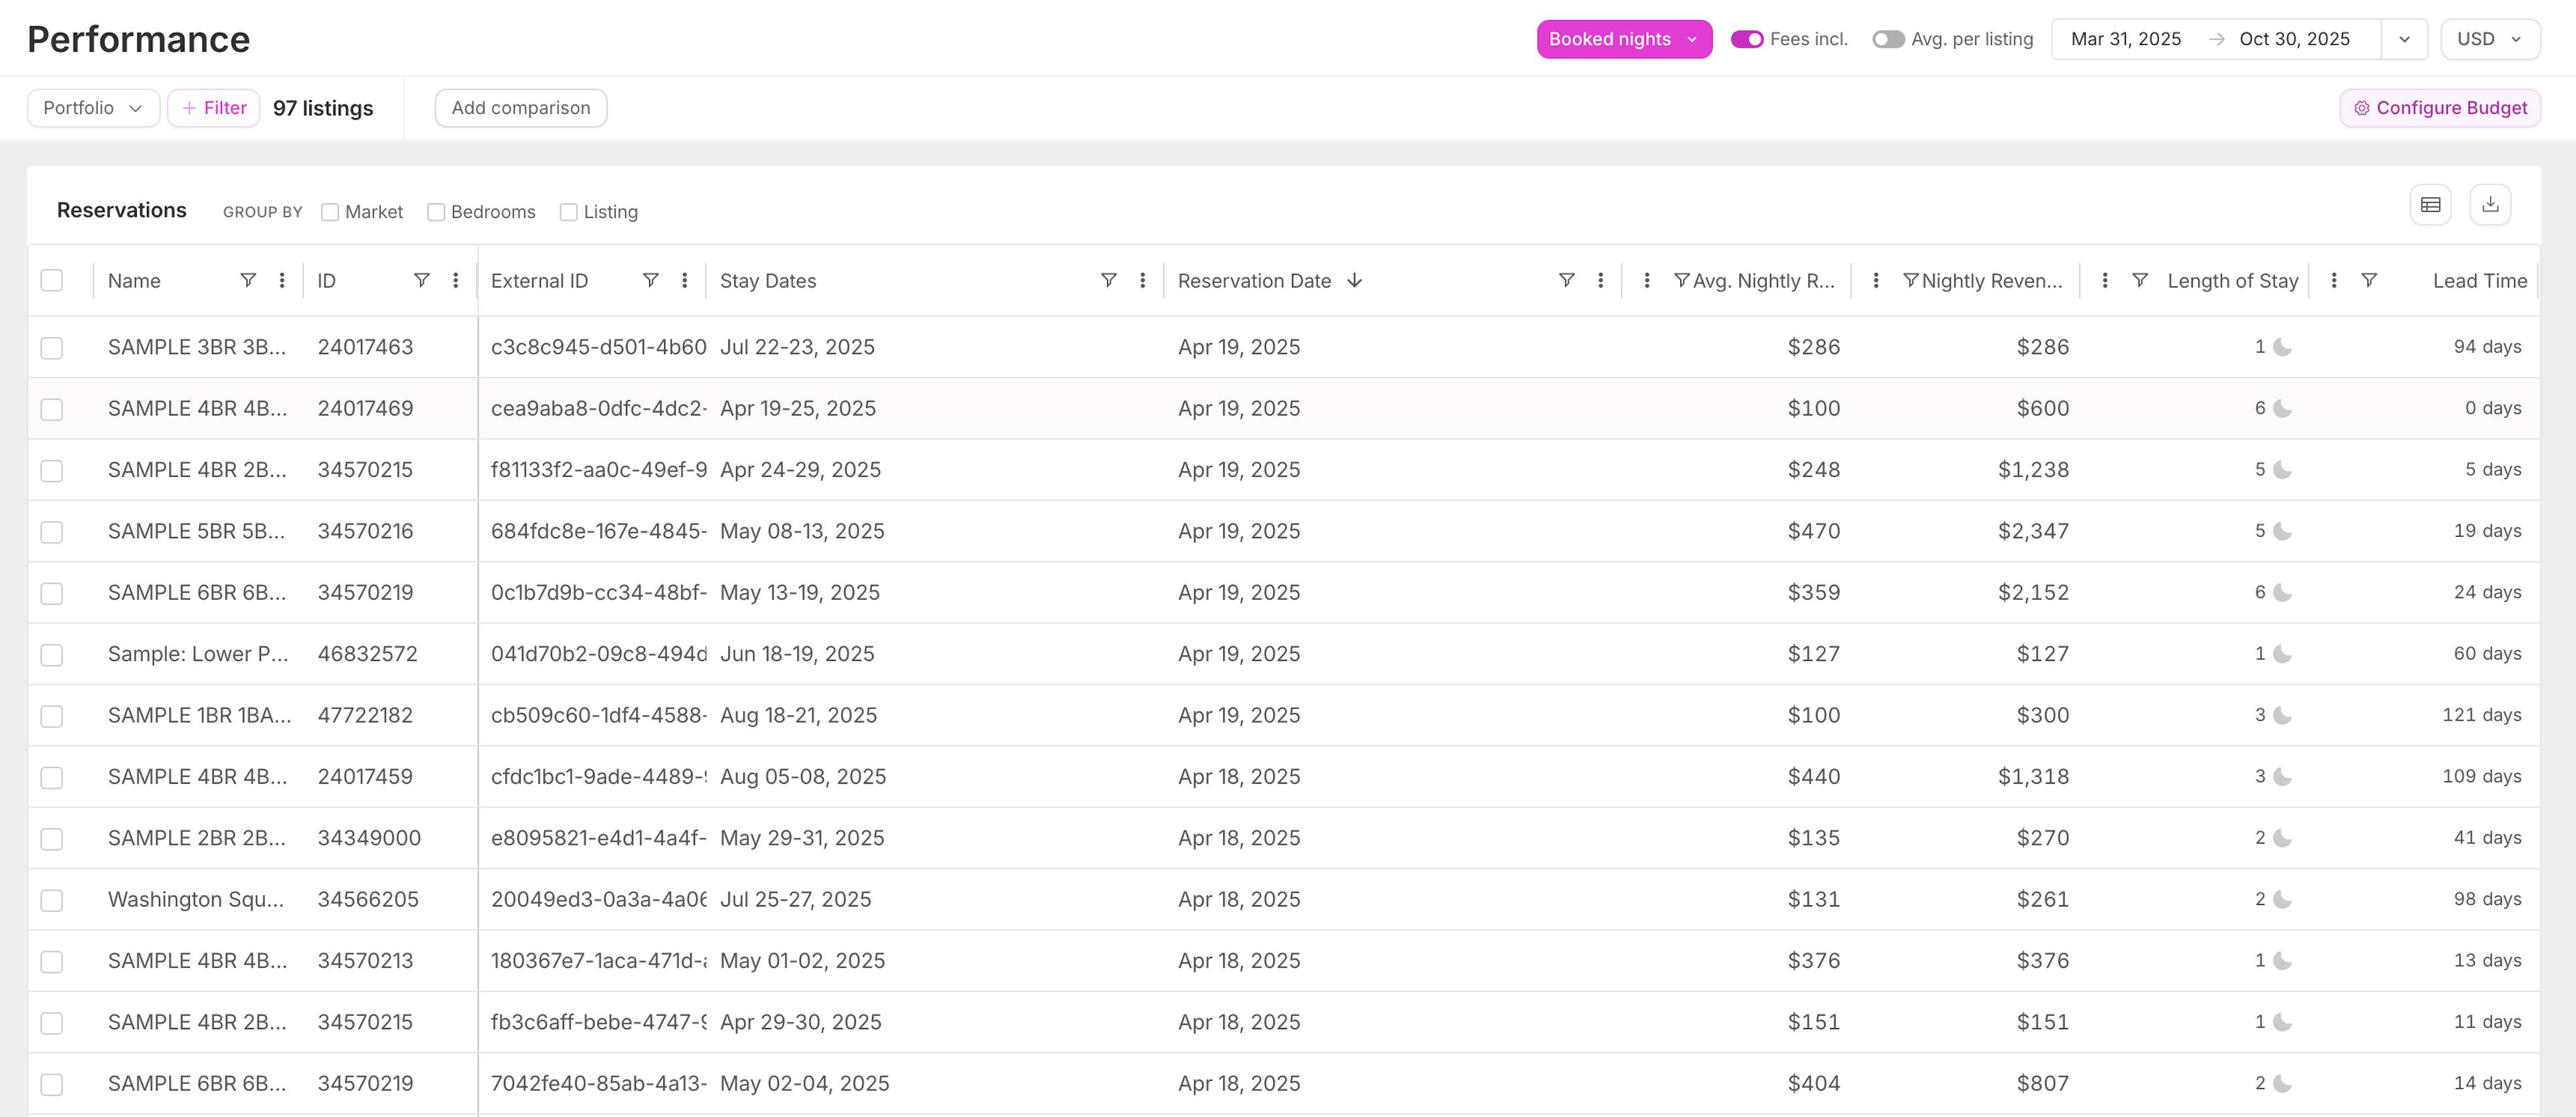
Task: Click the $1,238 nightly revenue cell
Action: (2033, 470)
